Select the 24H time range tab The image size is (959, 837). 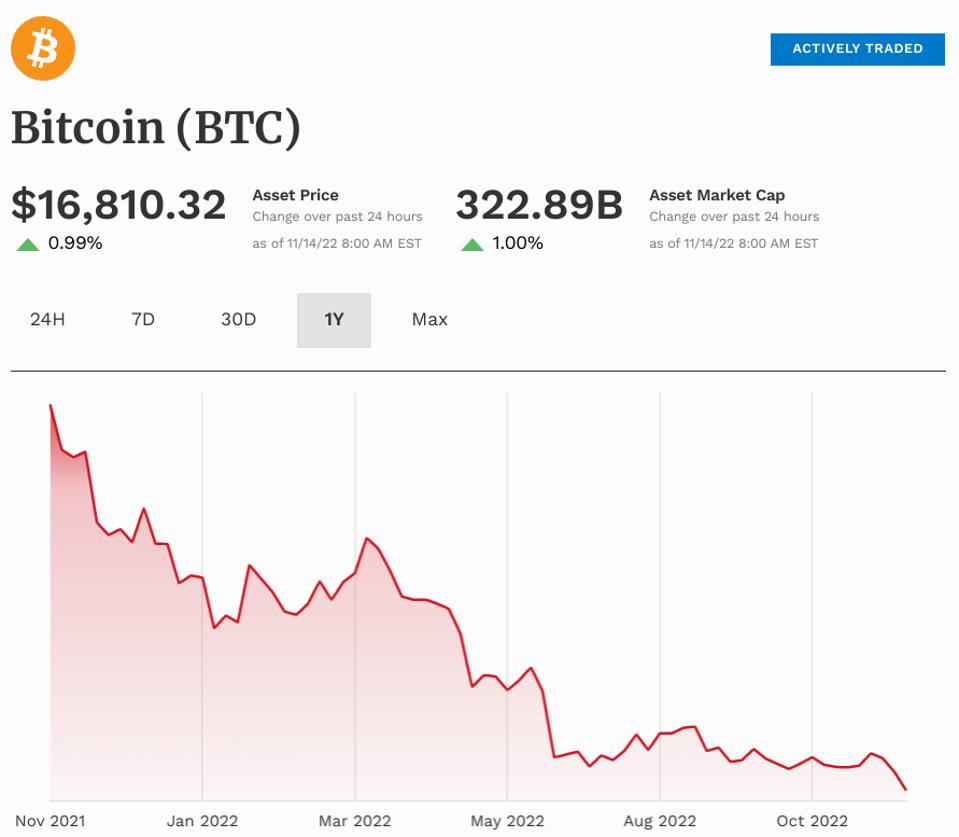pyautogui.click(x=47, y=320)
